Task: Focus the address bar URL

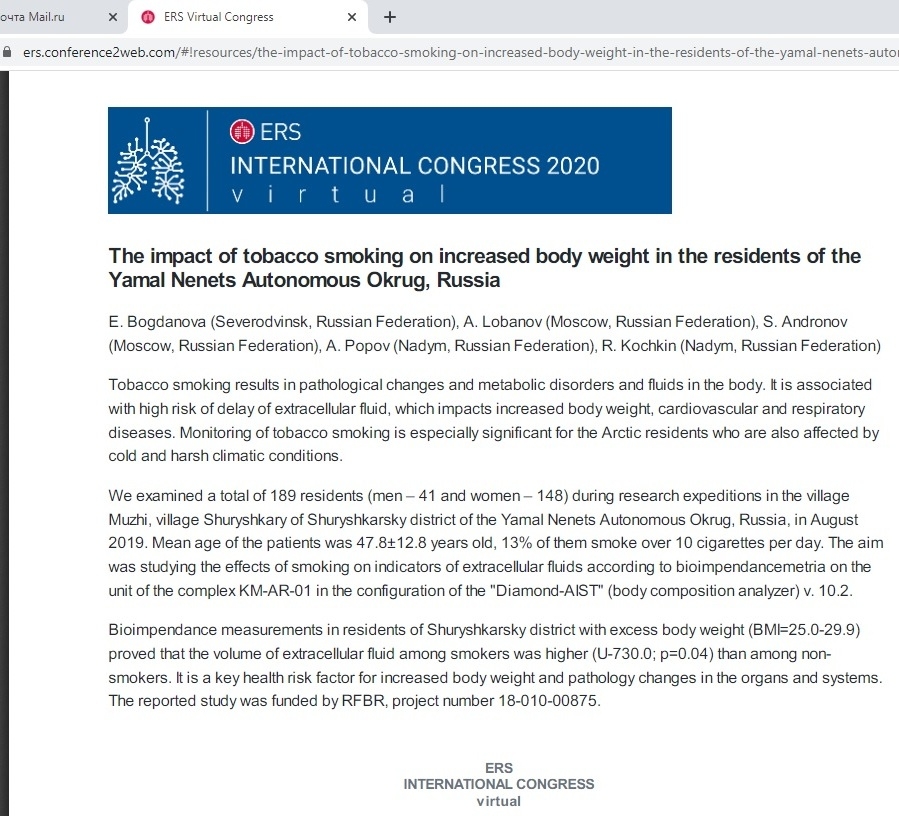Action: (460, 53)
